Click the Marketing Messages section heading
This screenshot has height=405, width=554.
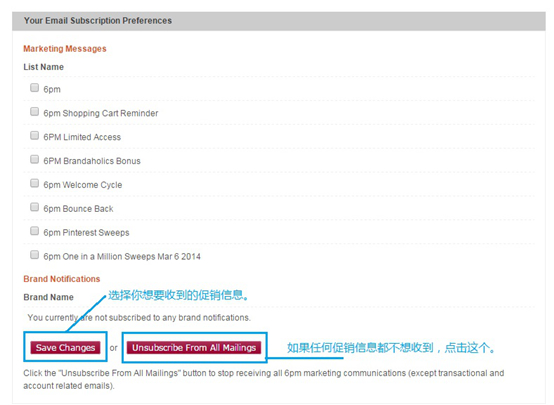[65, 49]
